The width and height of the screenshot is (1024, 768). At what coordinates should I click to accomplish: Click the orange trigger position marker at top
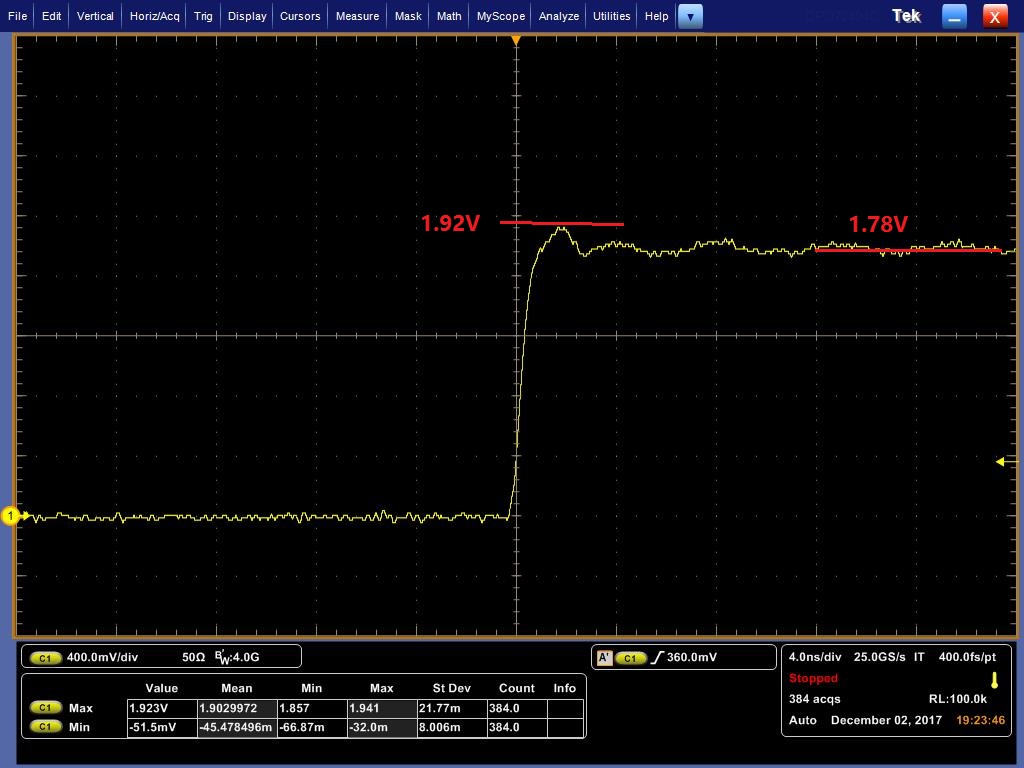[516, 41]
